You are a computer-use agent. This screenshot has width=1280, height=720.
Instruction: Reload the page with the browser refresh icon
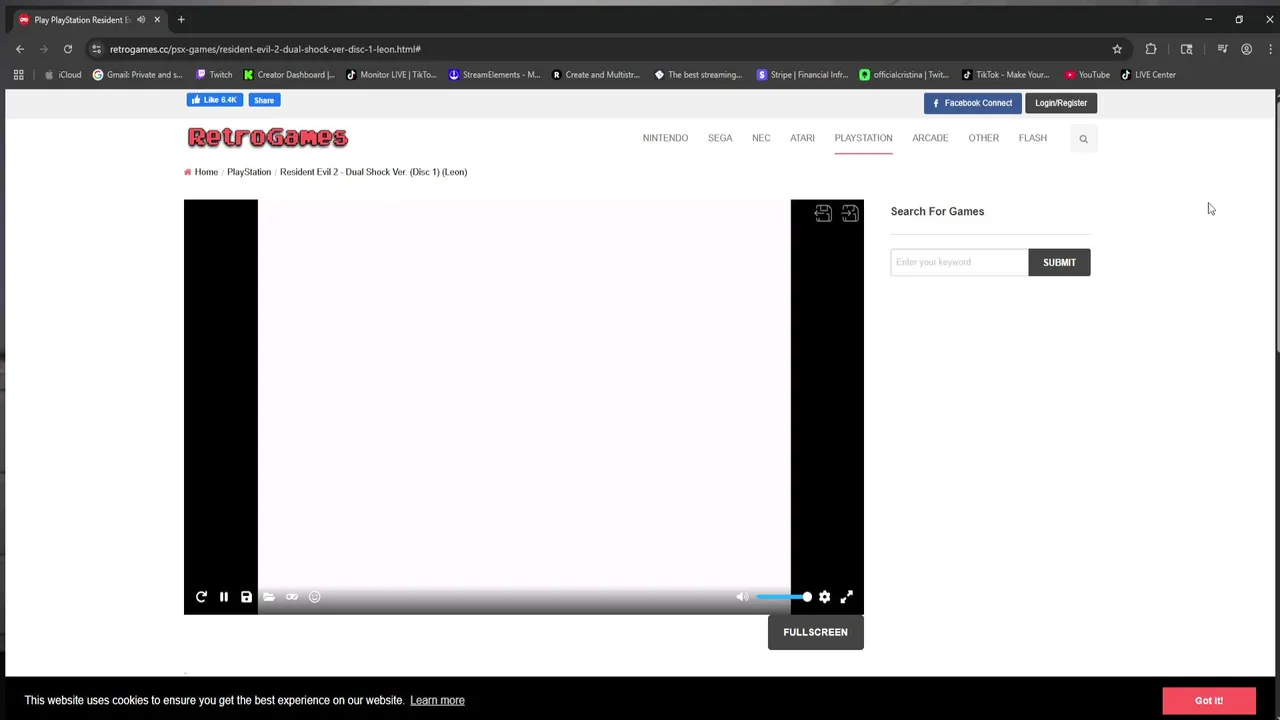68,49
